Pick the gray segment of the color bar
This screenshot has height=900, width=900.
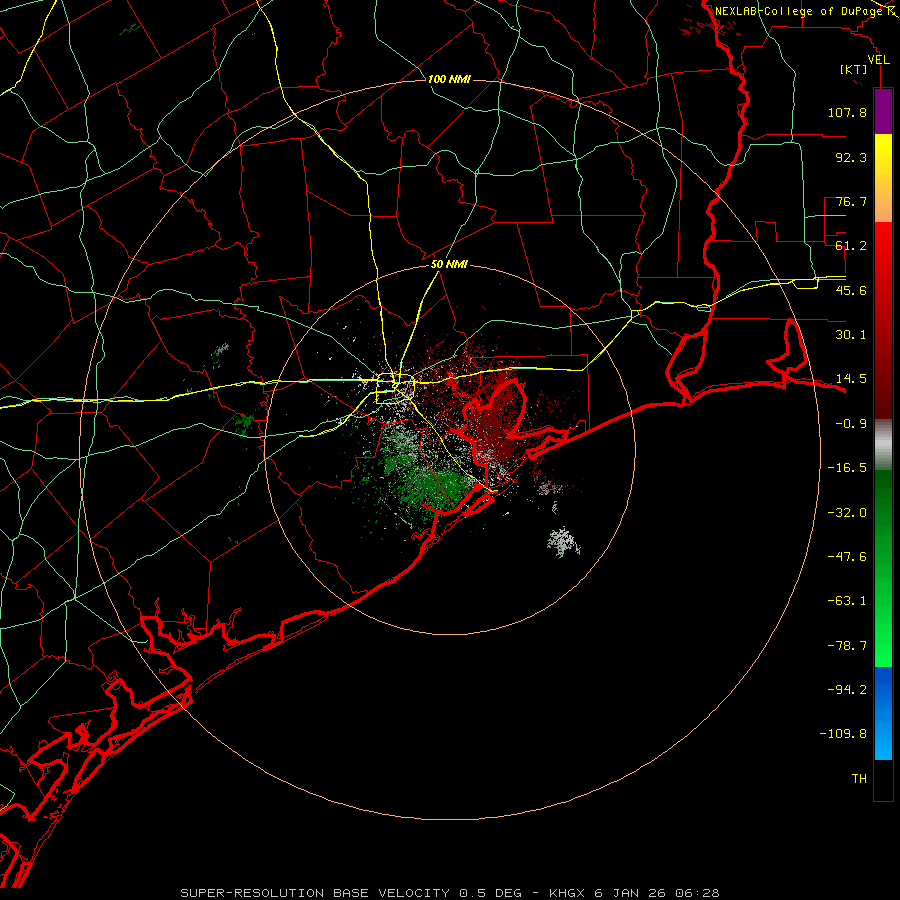point(883,445)
